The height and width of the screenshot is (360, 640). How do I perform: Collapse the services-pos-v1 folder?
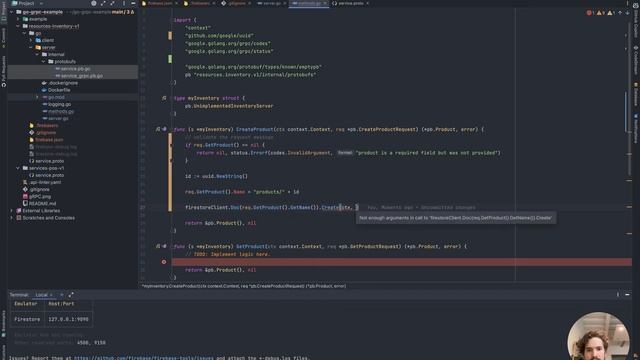point(18,168)
